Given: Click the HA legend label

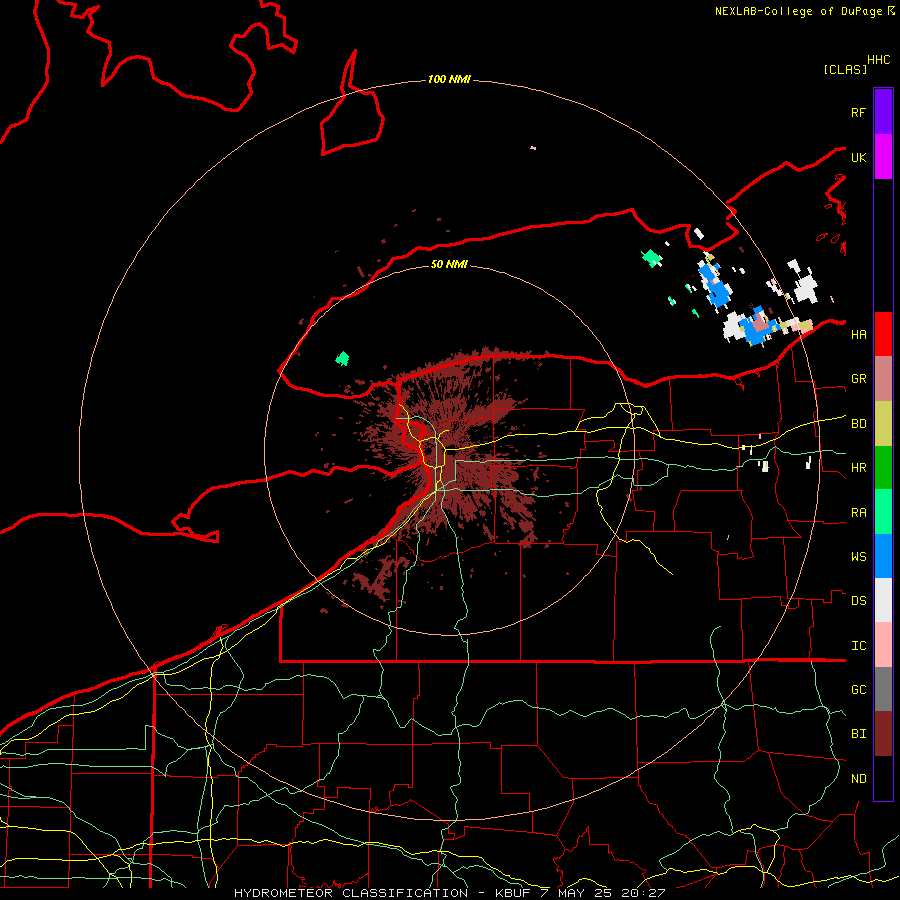Looking at the screenshot, I should tap(858, 334).
